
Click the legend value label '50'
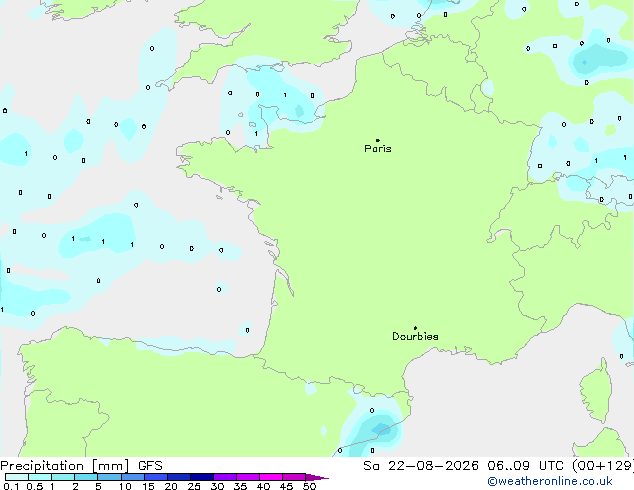click(x=309, y=486)
